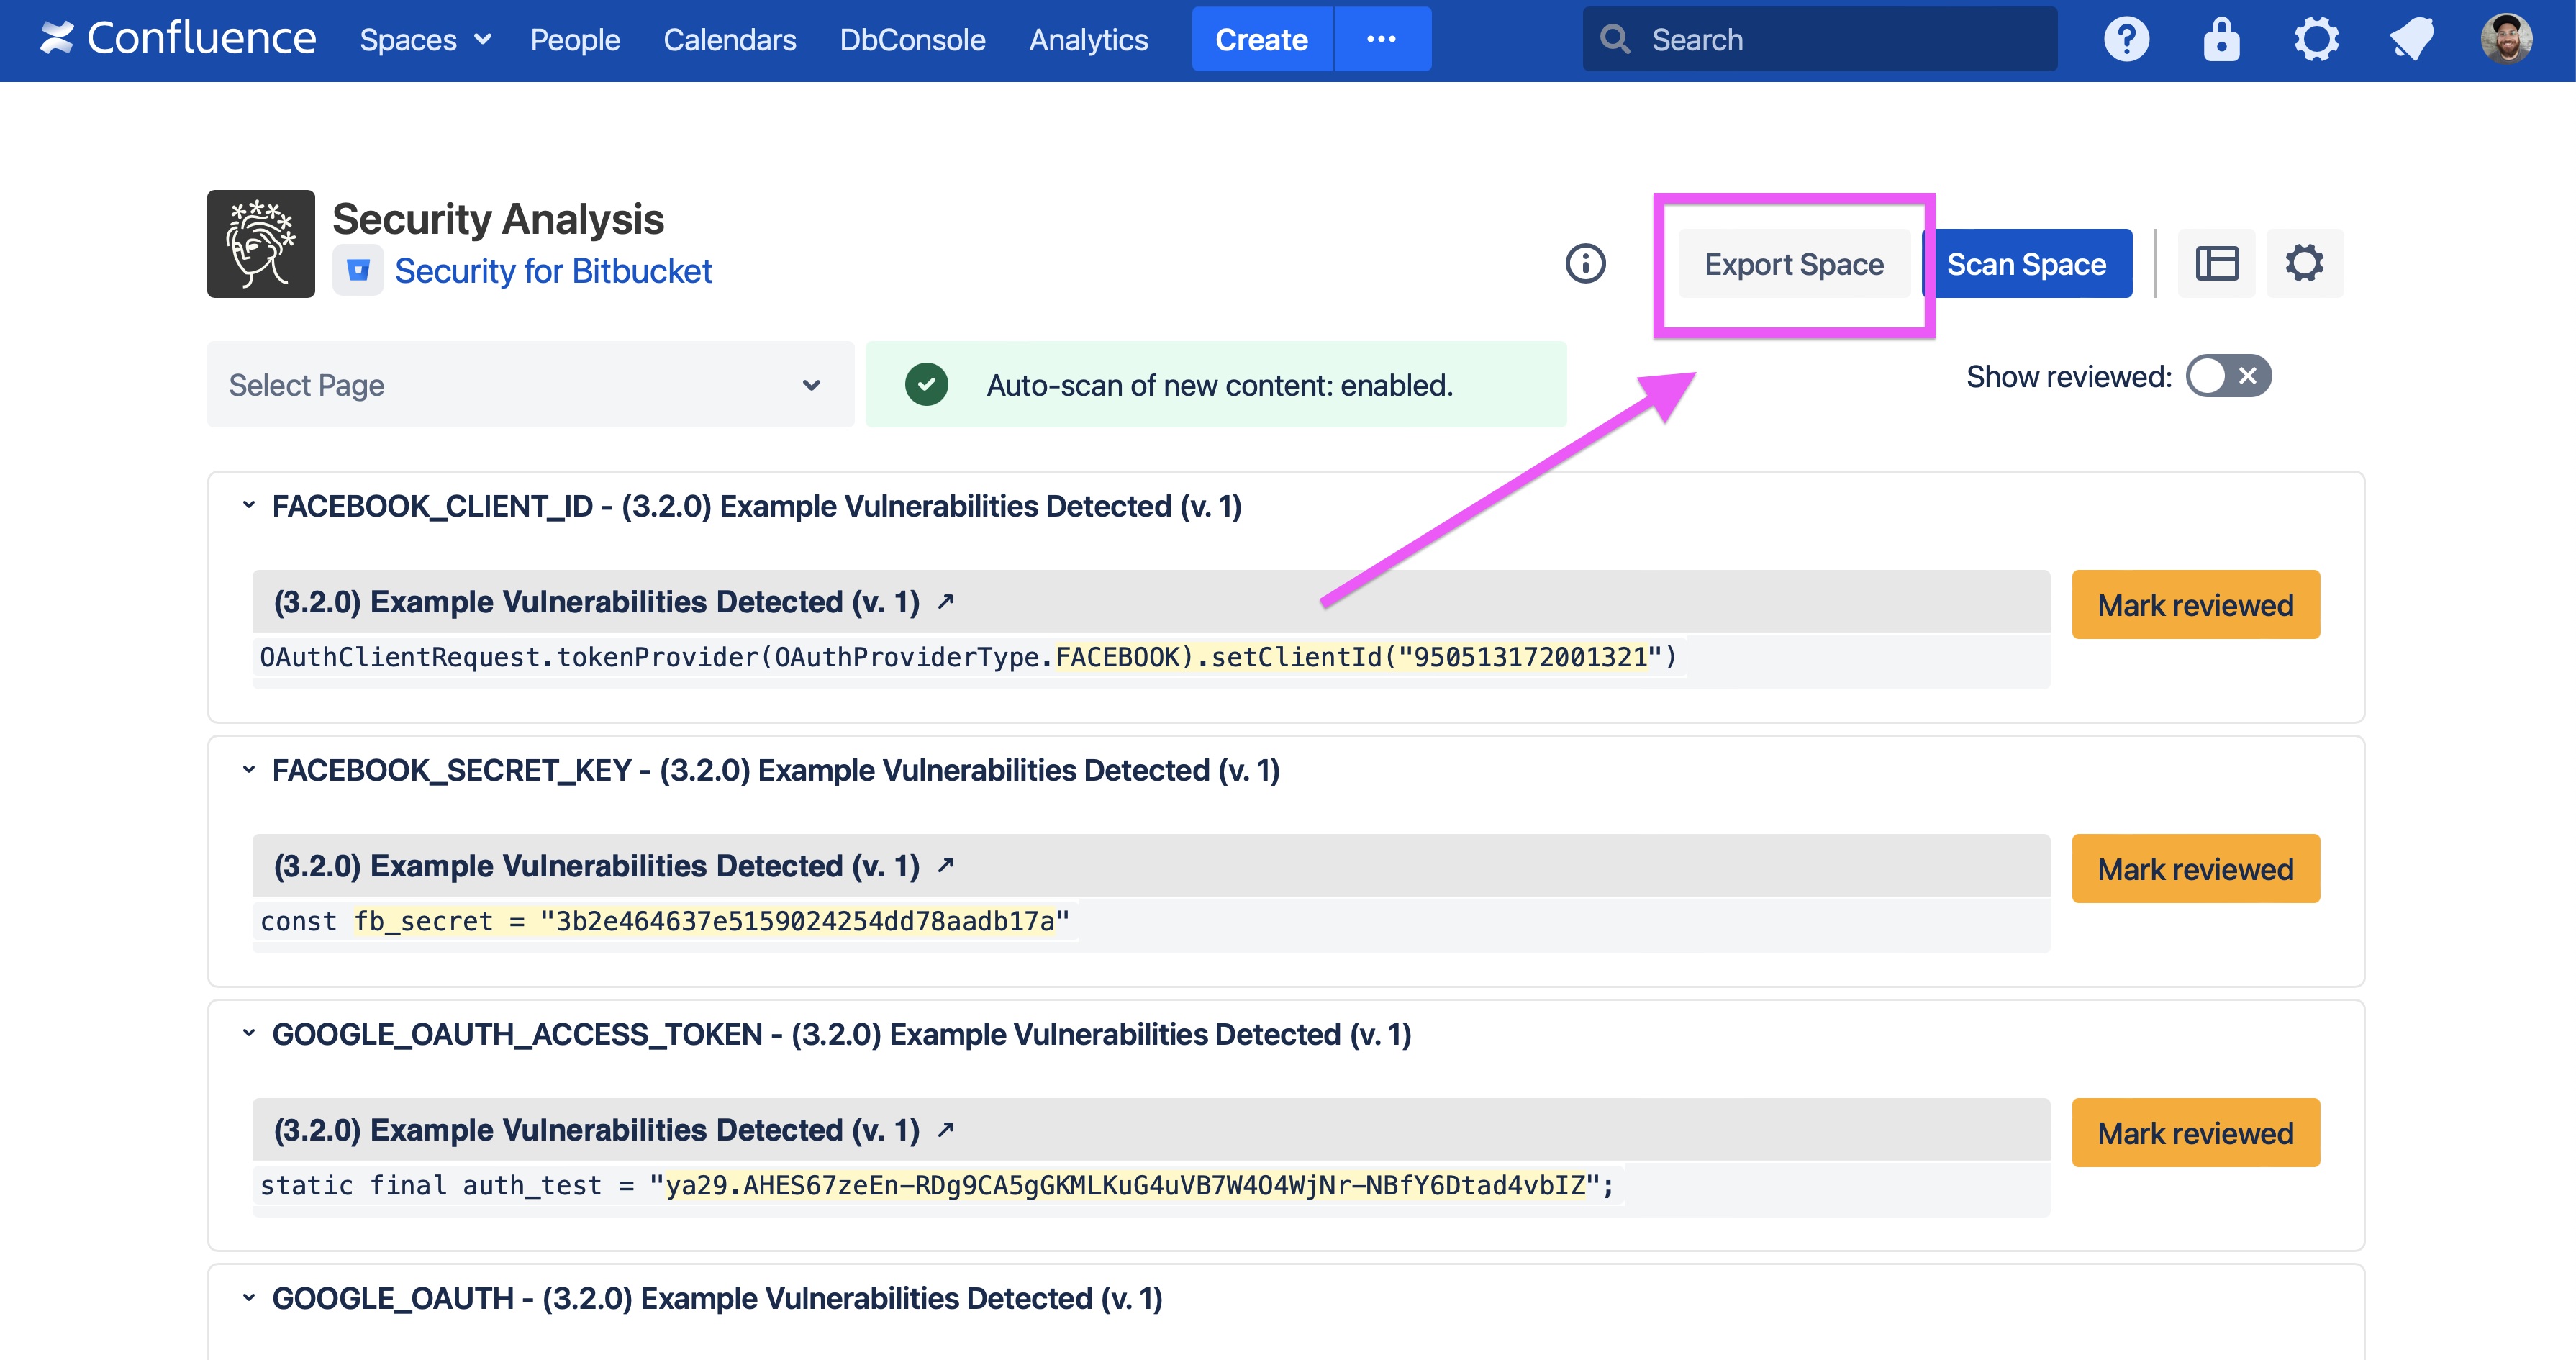Open the Spaces menu

tap(425, 40)
